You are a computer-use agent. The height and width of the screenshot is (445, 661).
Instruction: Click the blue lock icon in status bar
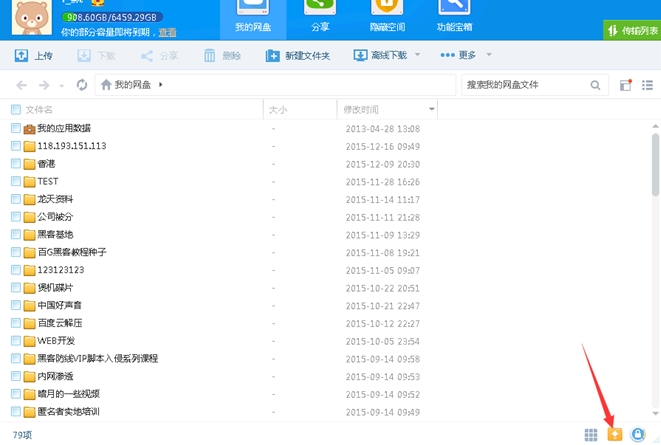click(638, 434)
